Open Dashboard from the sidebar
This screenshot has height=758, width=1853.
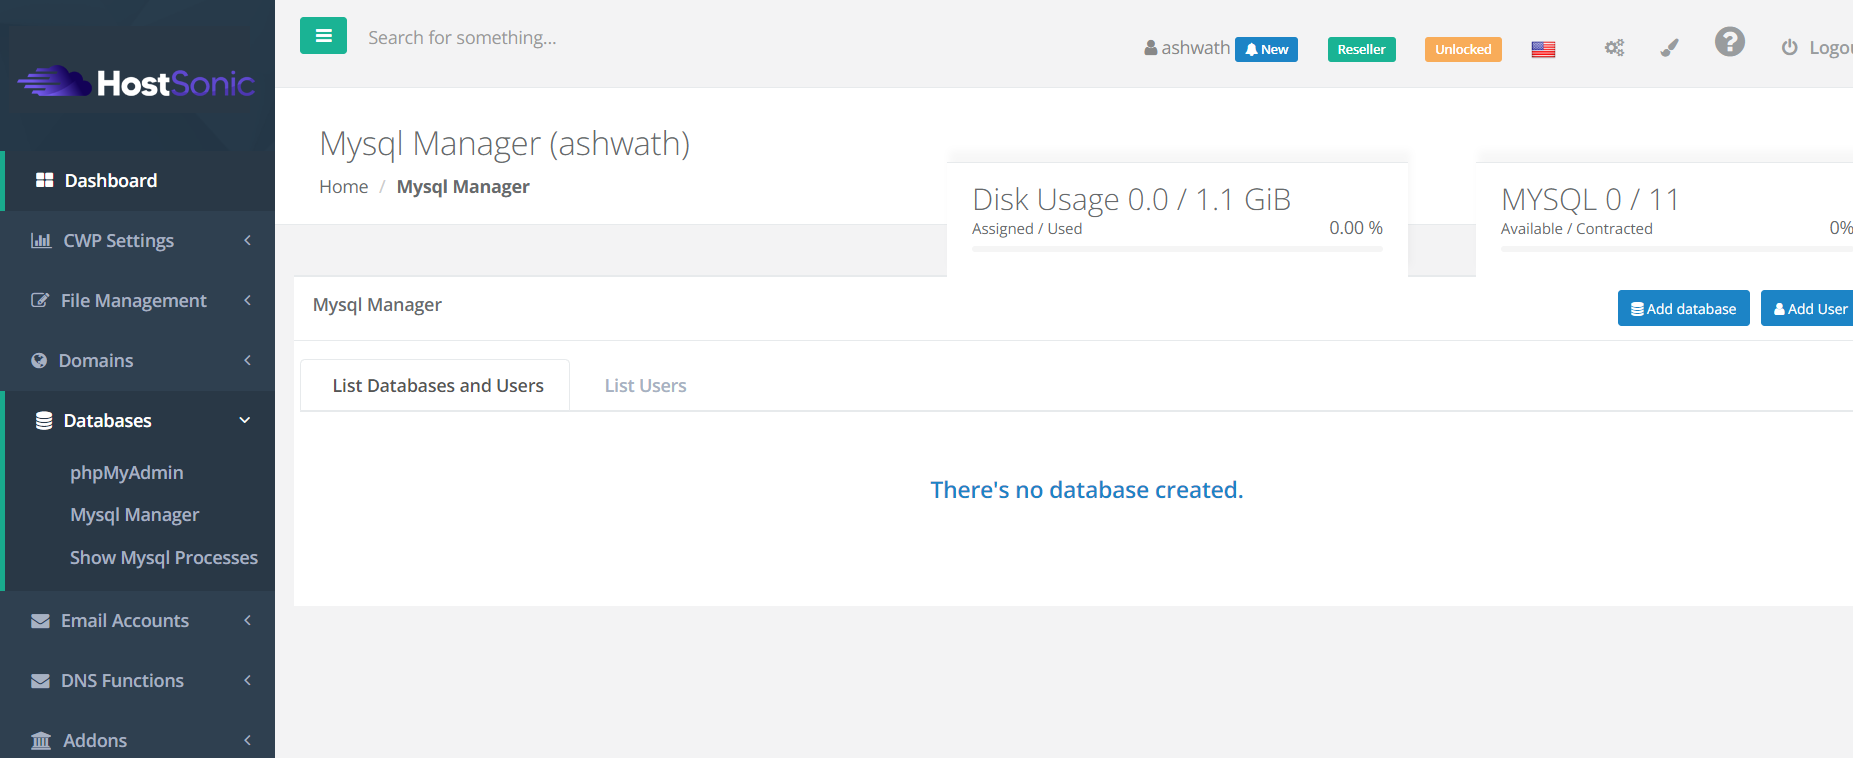[110, 181]
